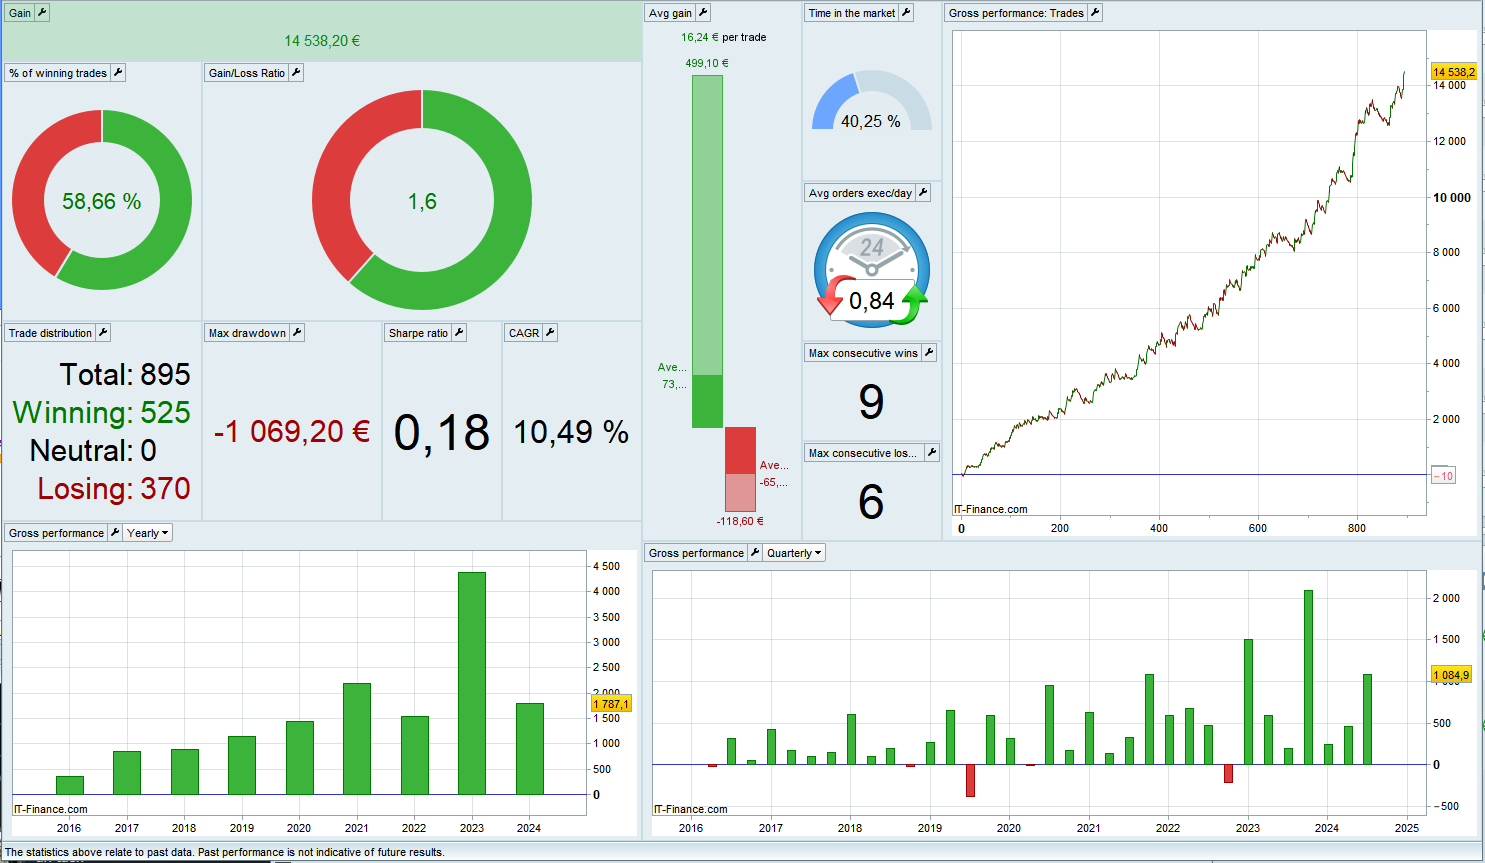Click the 1,6 gain/loss ratio value
Screen dimensions: 1485x863
422,201
